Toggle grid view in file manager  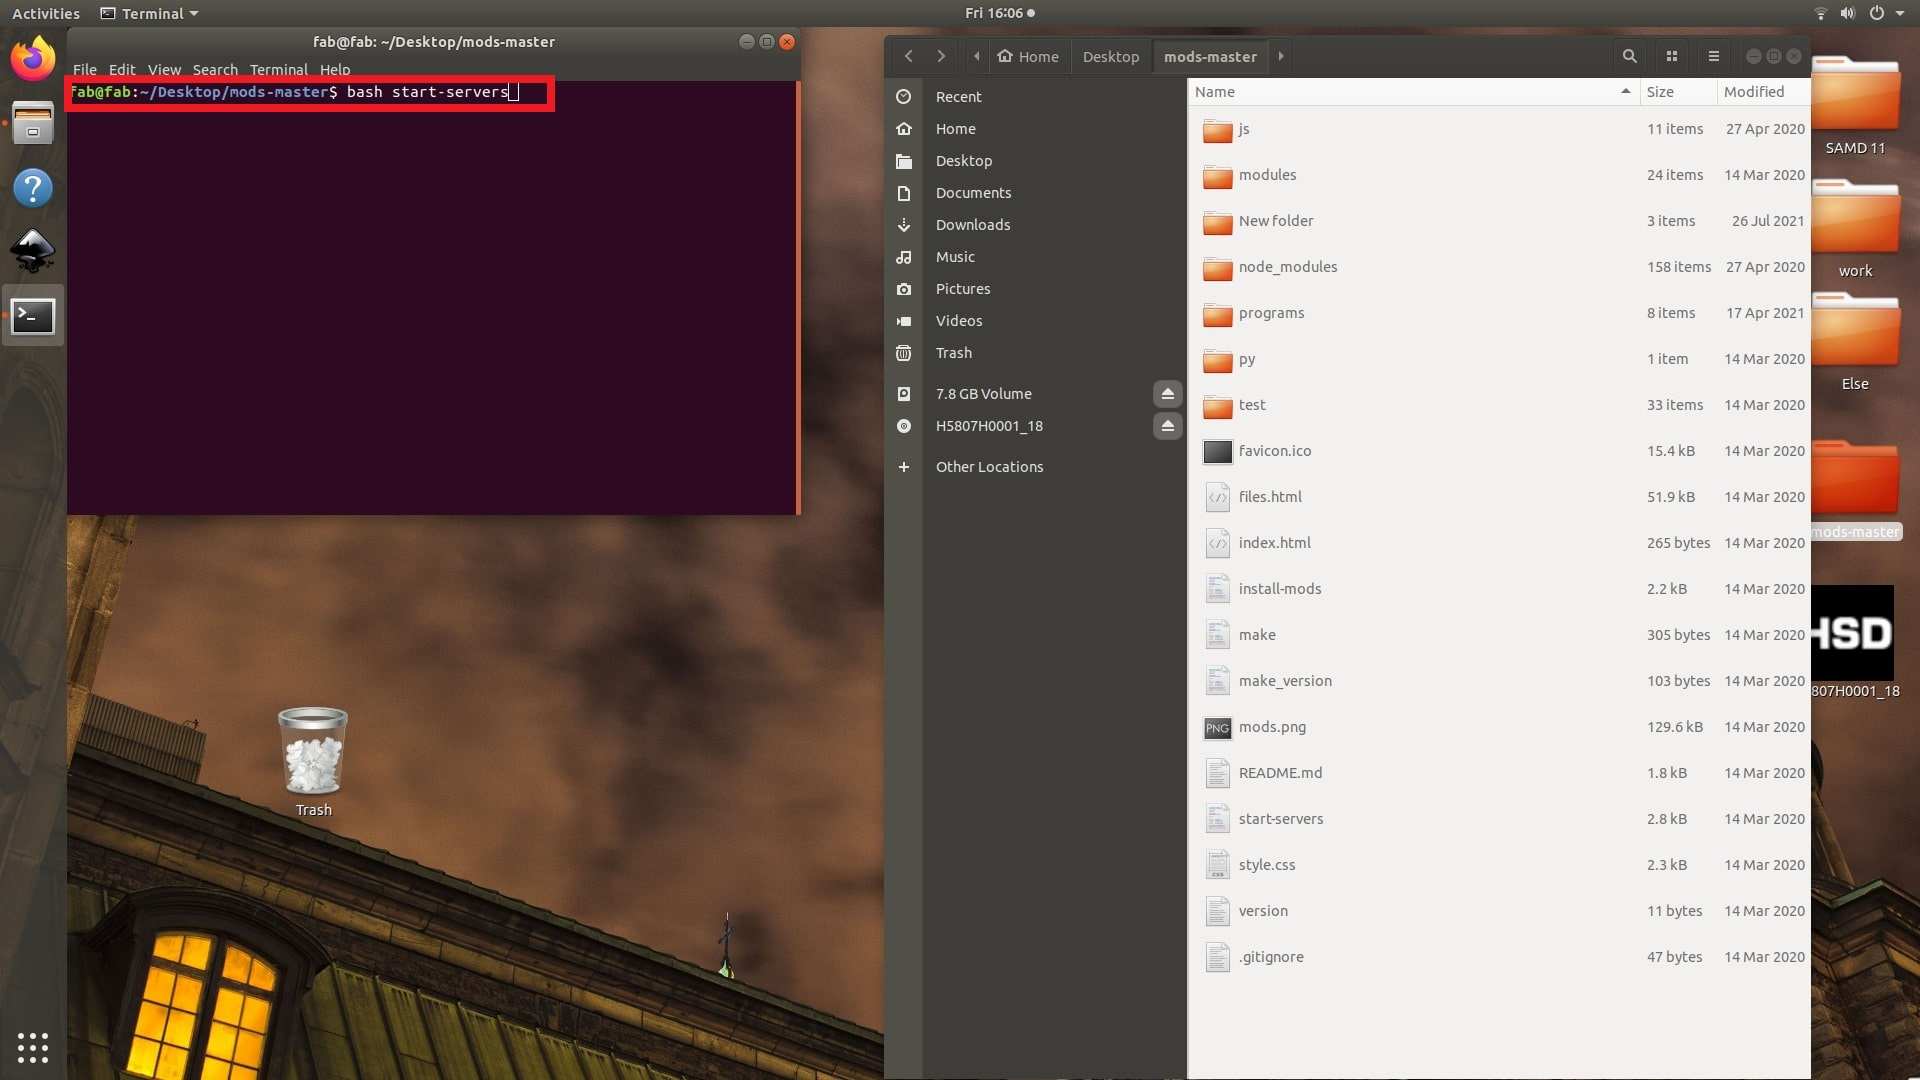(x=1671, y=56)
